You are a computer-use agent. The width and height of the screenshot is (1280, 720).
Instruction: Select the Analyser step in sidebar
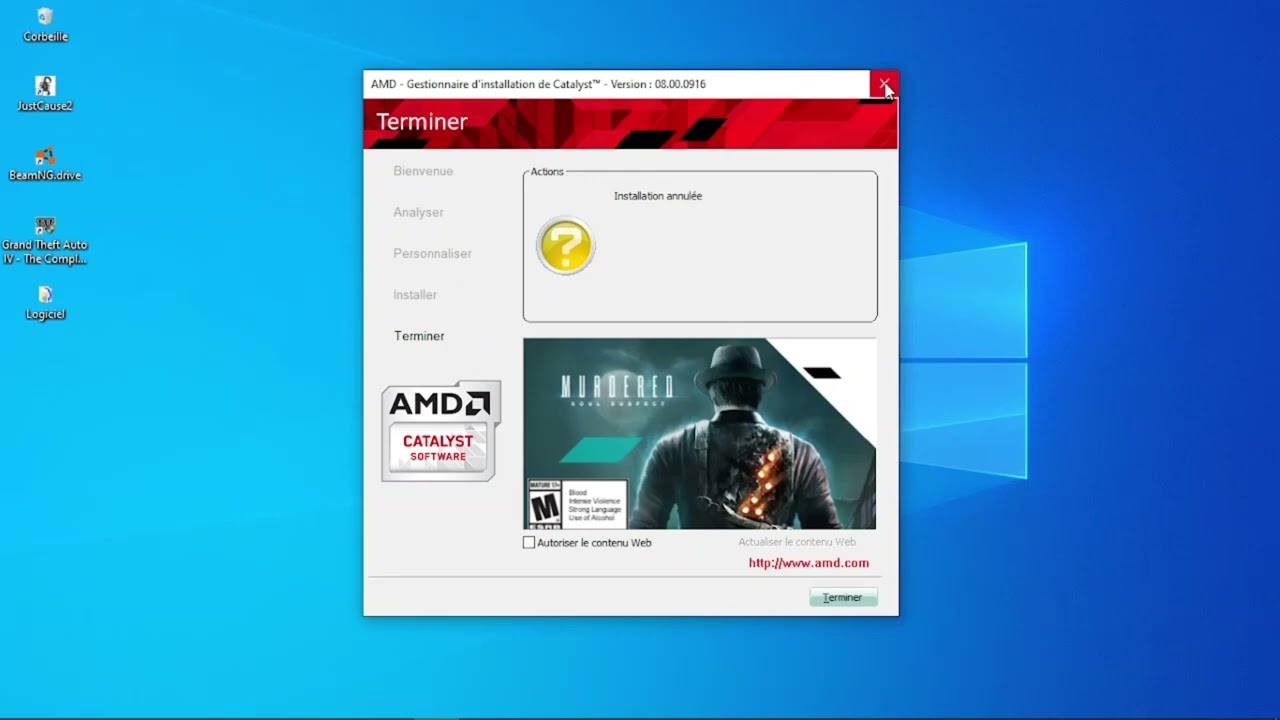(x=418, y=212)
